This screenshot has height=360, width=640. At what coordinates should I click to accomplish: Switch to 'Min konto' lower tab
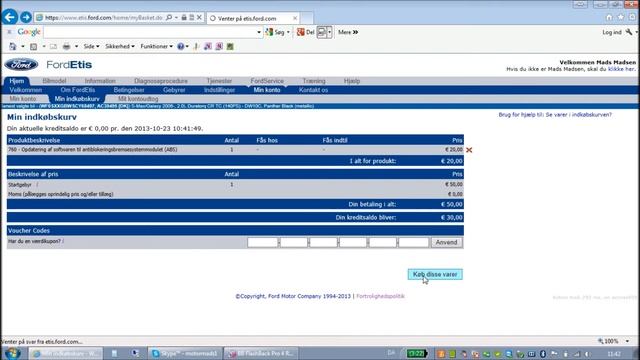click(23, 99)
